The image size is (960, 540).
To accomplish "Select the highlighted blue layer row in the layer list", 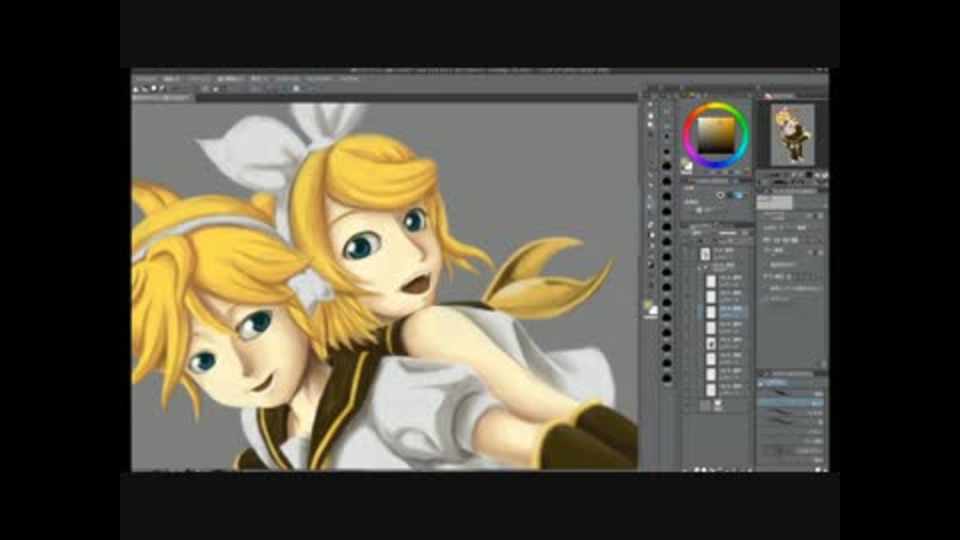I will [722, 312].
